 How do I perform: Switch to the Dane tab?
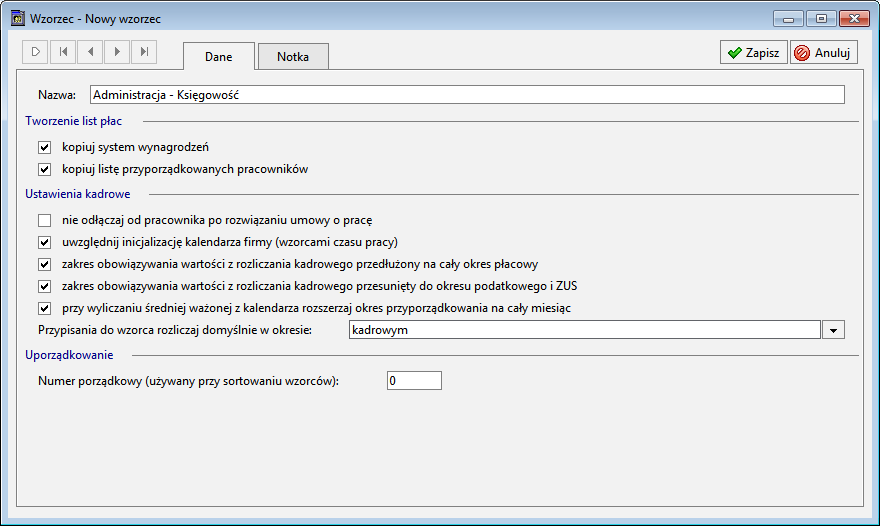pyautogui.click(x=218, y=57)
